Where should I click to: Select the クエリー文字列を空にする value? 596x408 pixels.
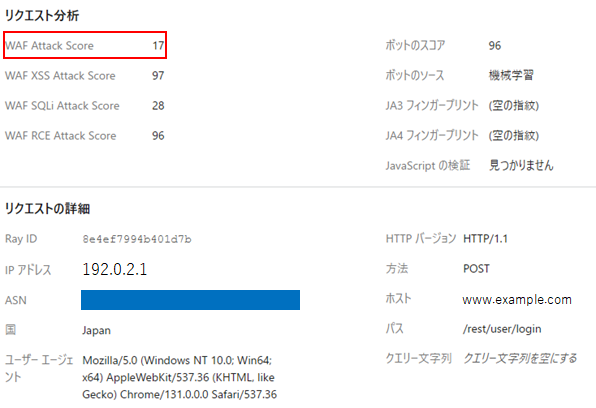520,358
